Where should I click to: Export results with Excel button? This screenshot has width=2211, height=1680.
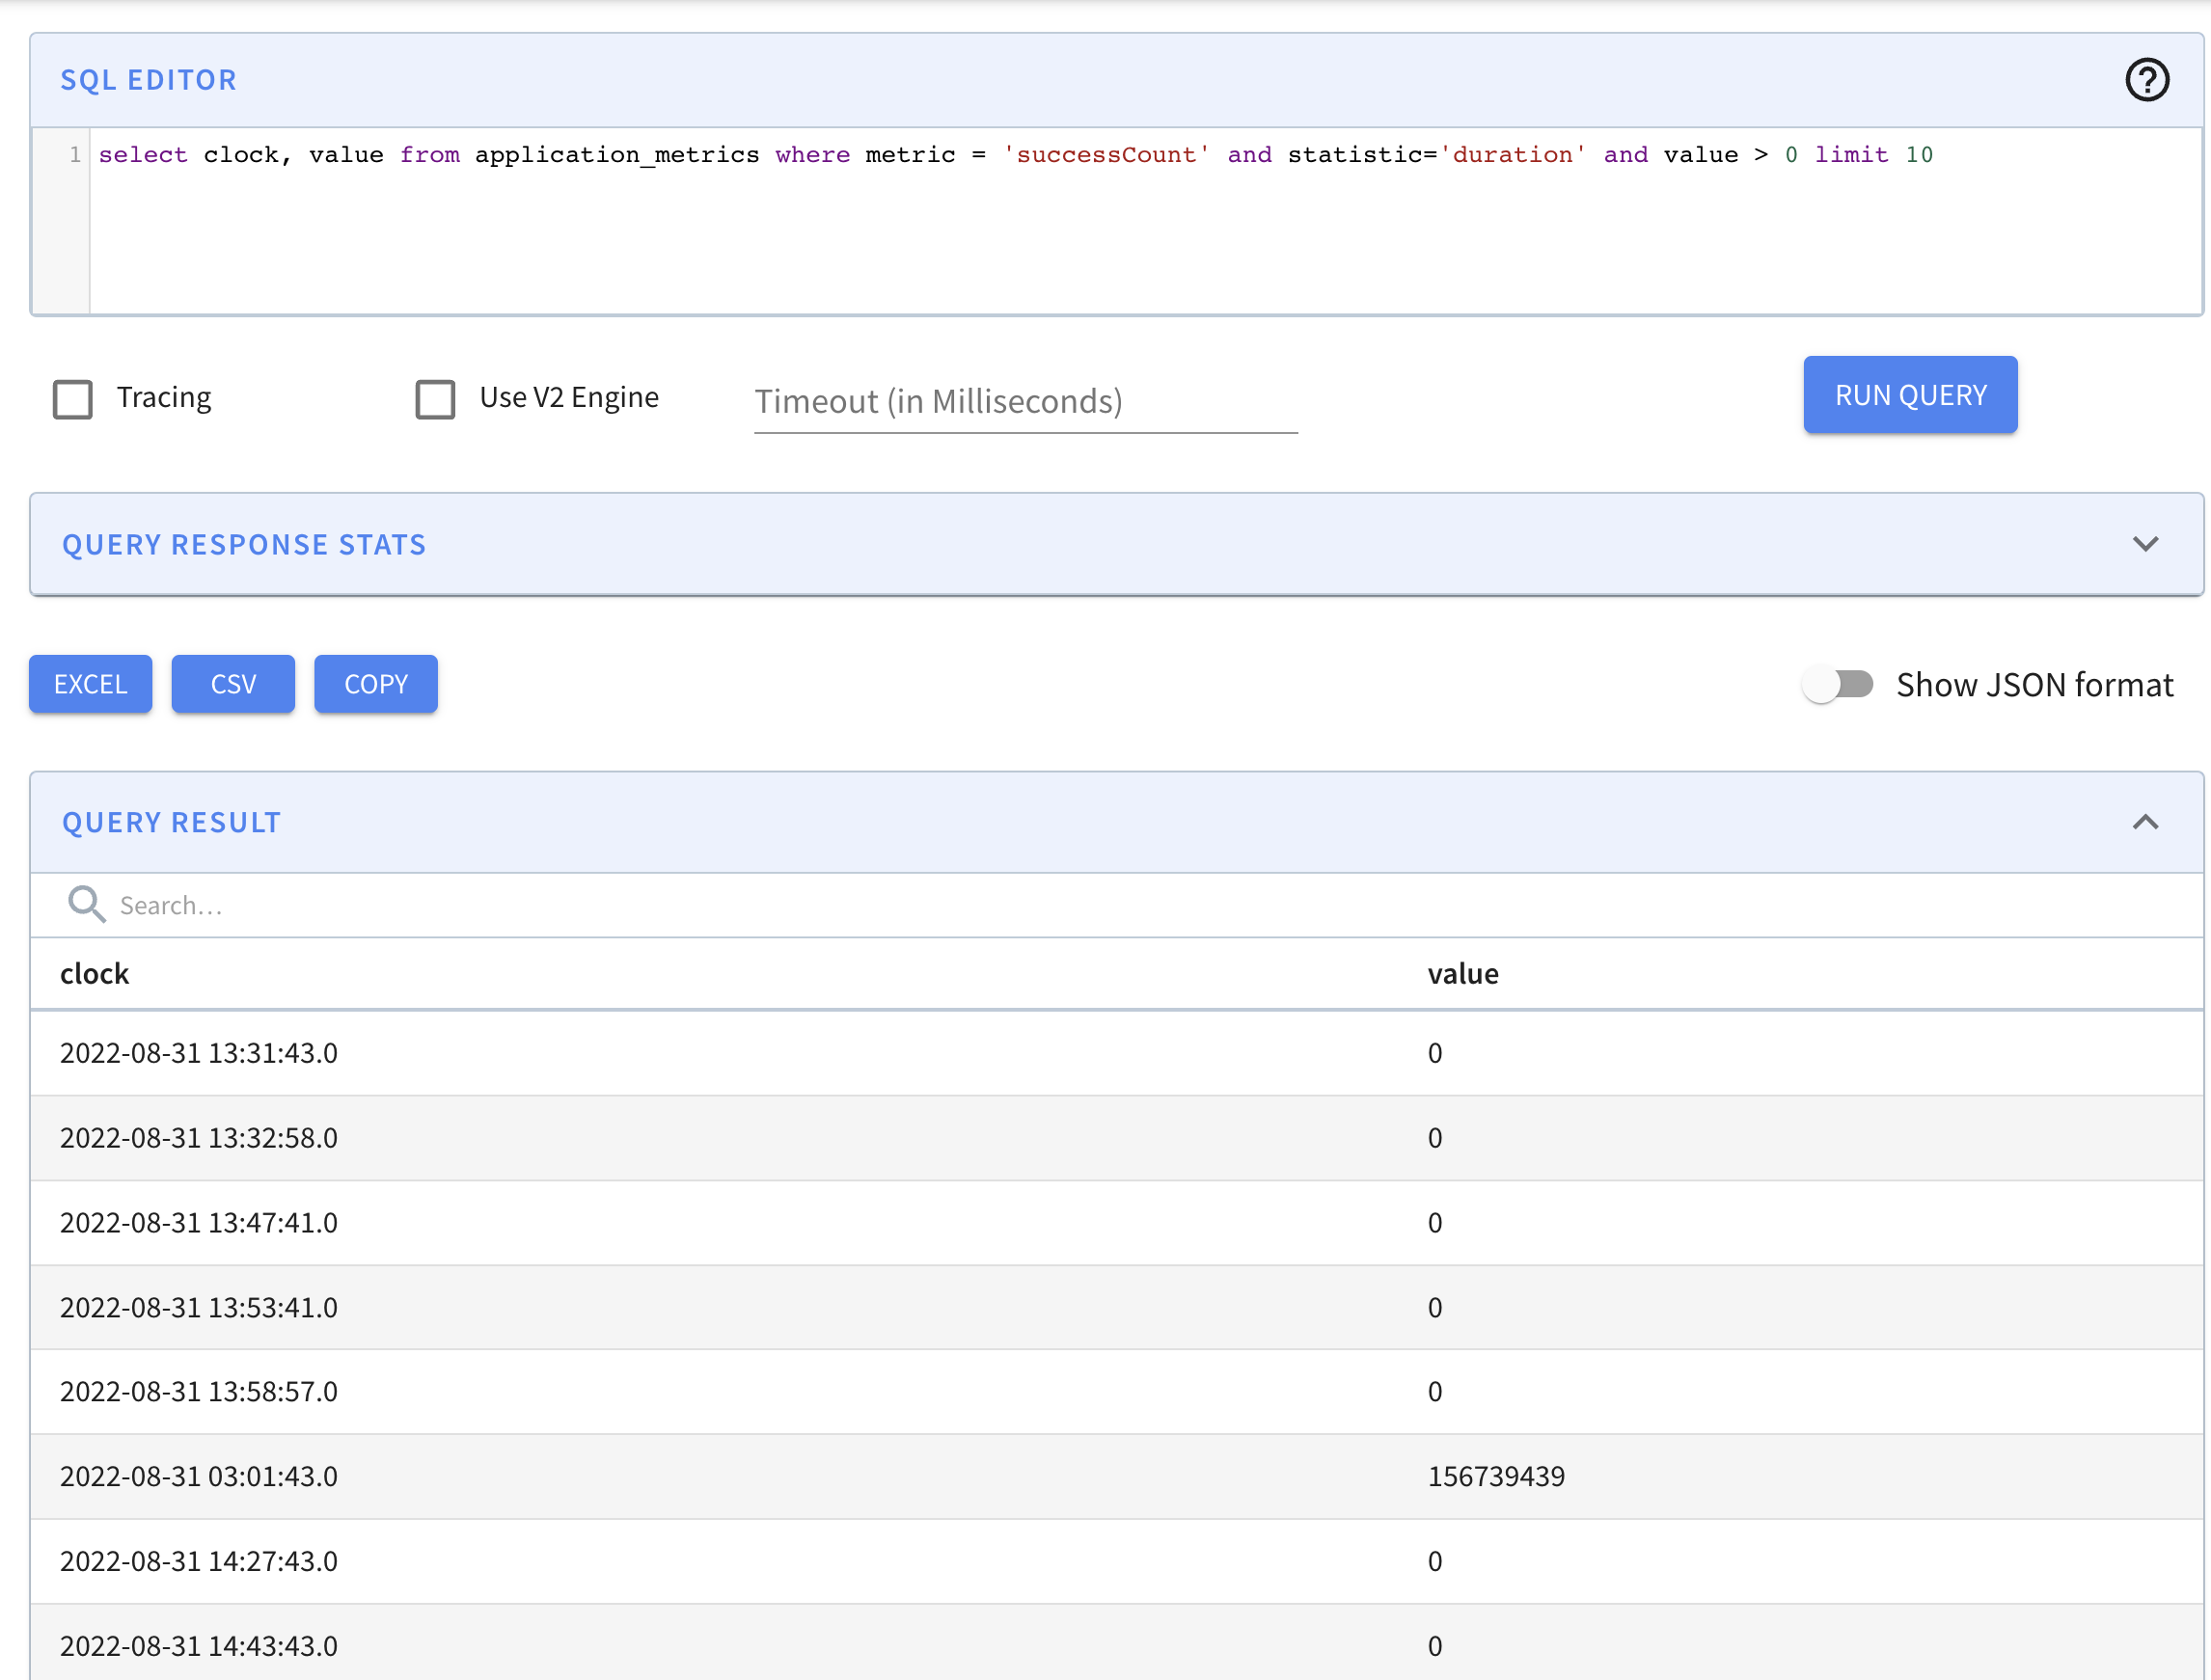click(90, 684)
